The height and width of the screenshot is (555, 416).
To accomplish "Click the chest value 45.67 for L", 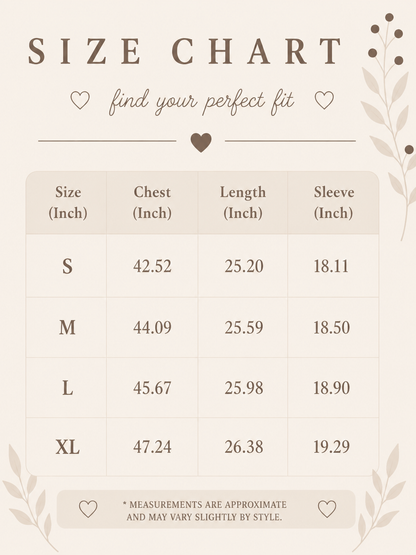I will point(152,388).
